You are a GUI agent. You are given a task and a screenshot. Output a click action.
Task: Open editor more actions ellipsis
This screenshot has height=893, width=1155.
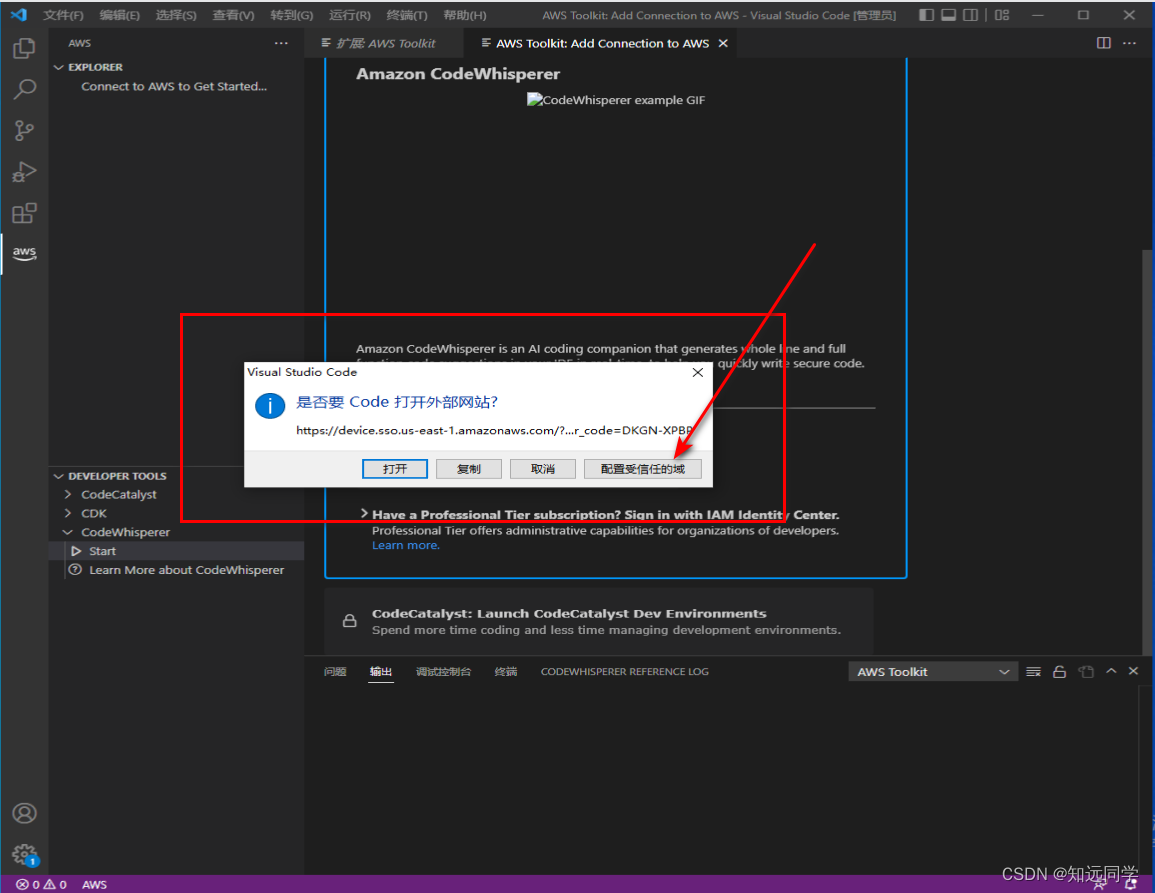coord(1129,43)
